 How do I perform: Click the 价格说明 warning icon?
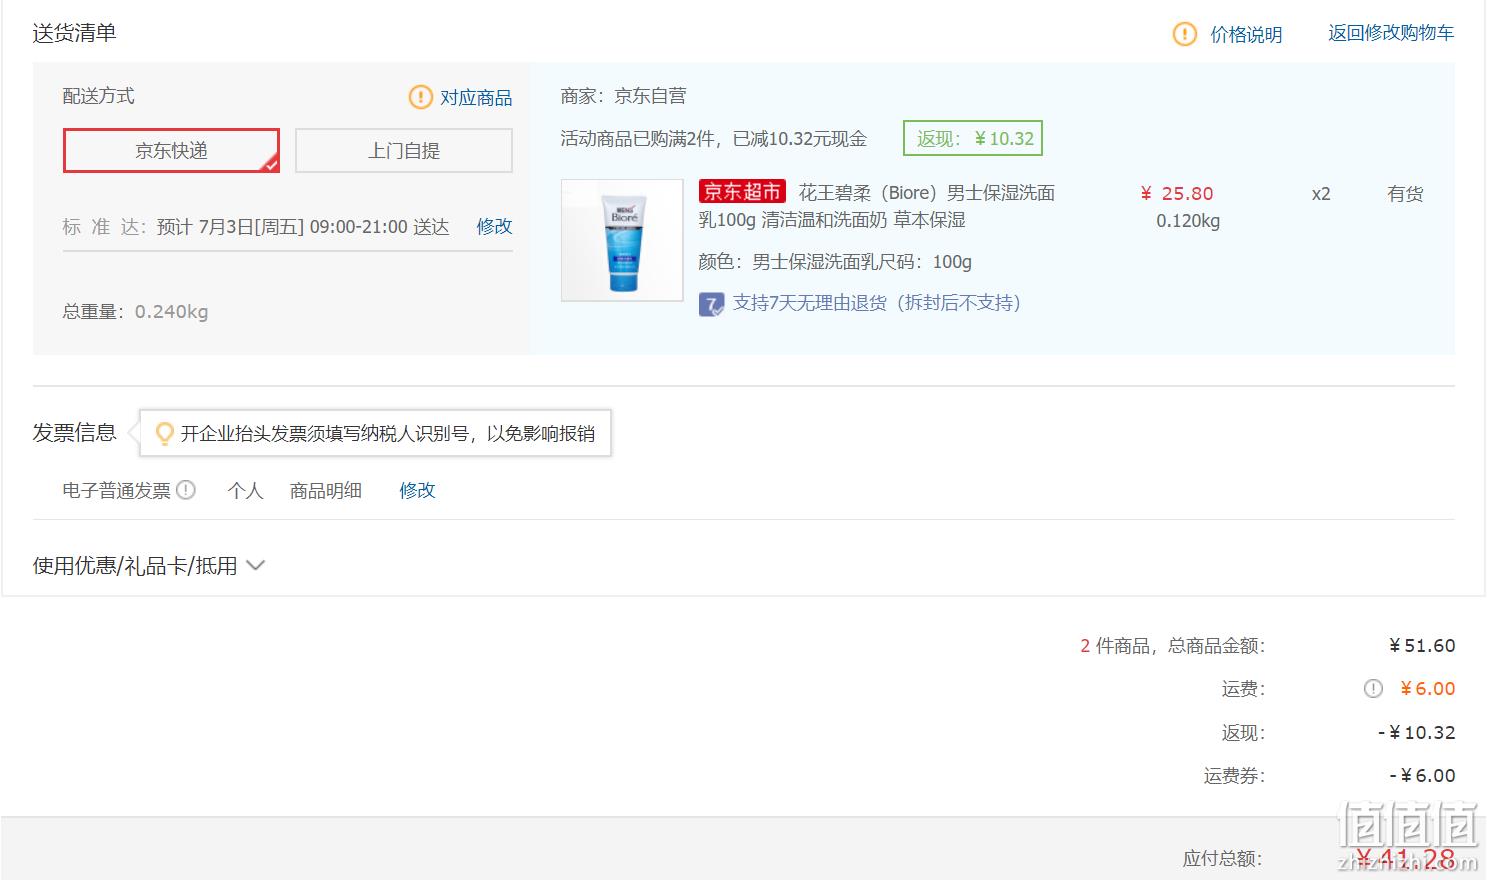point(1185,34)
